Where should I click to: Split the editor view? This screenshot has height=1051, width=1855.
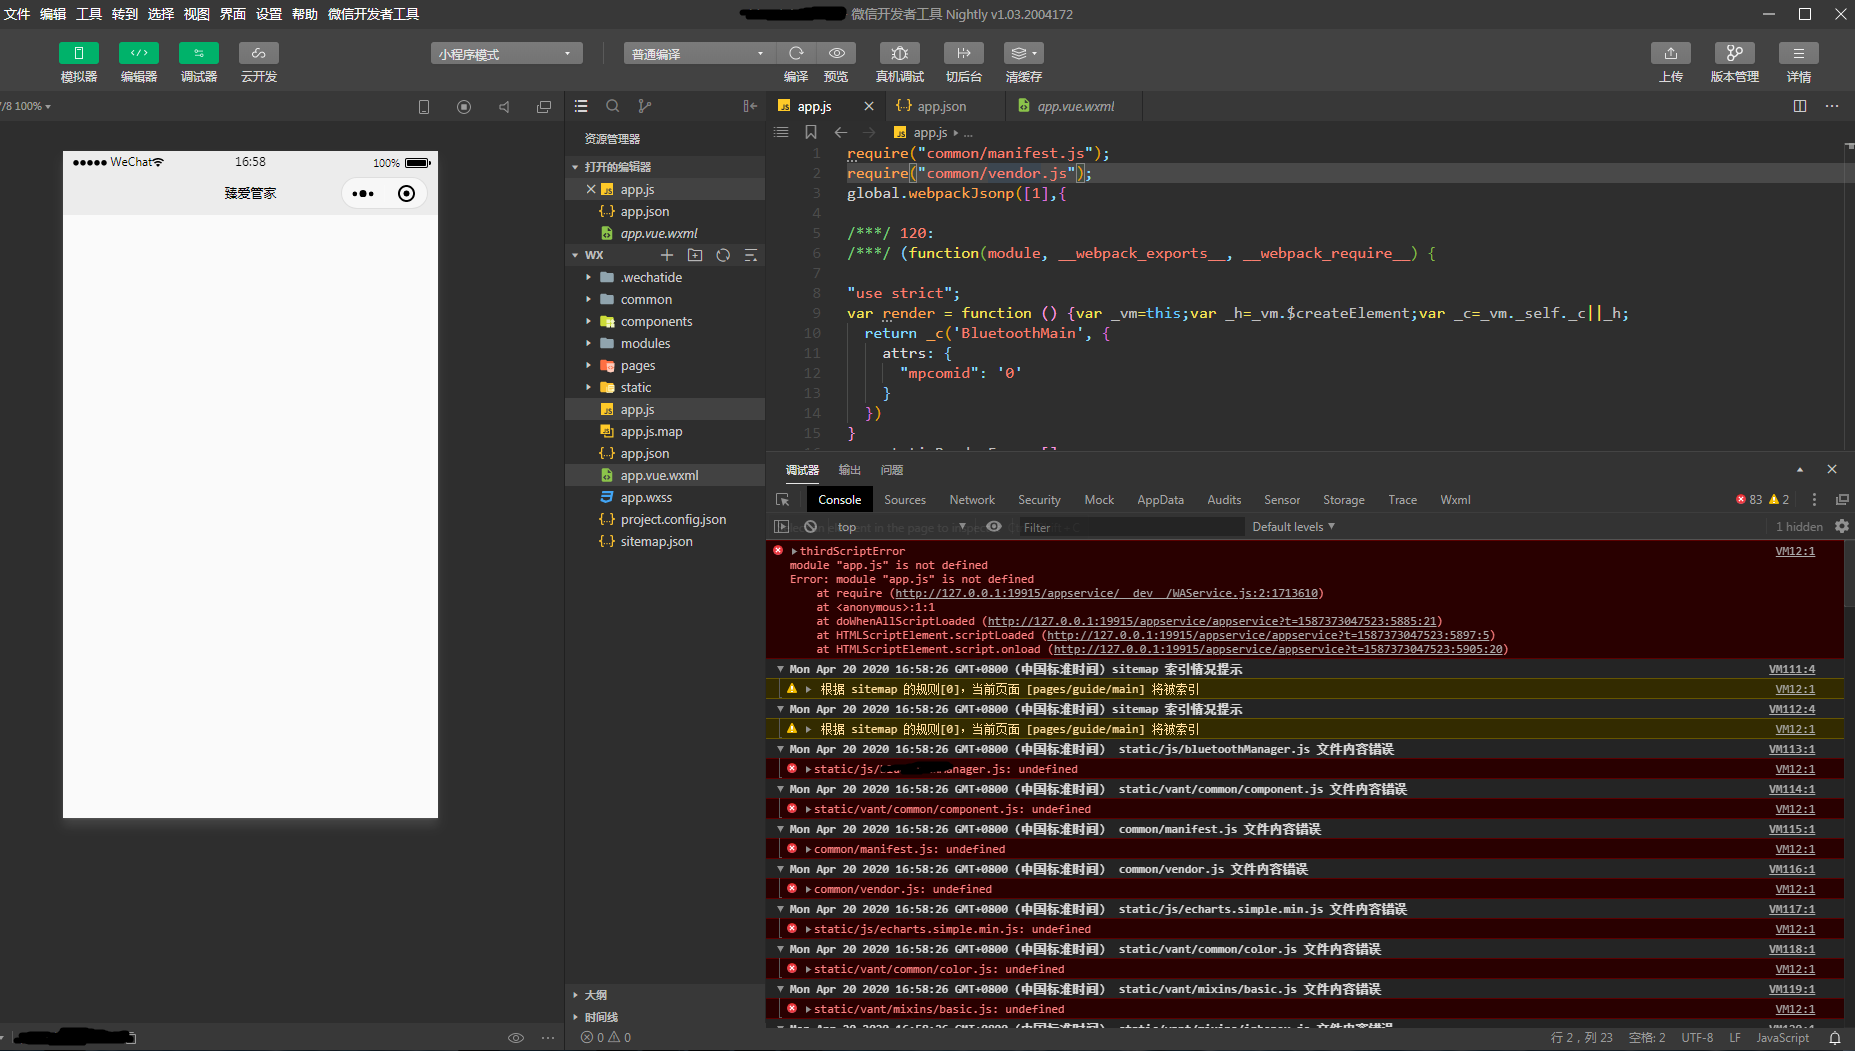coord(1800,106)
